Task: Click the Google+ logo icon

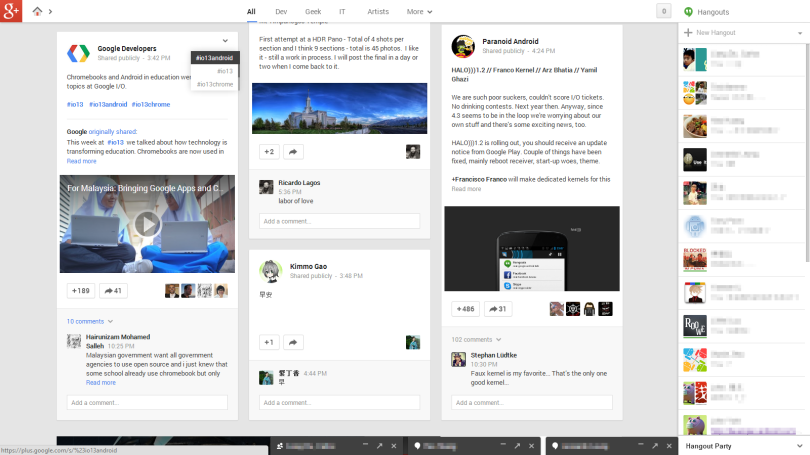Action: tap(11, 11)
